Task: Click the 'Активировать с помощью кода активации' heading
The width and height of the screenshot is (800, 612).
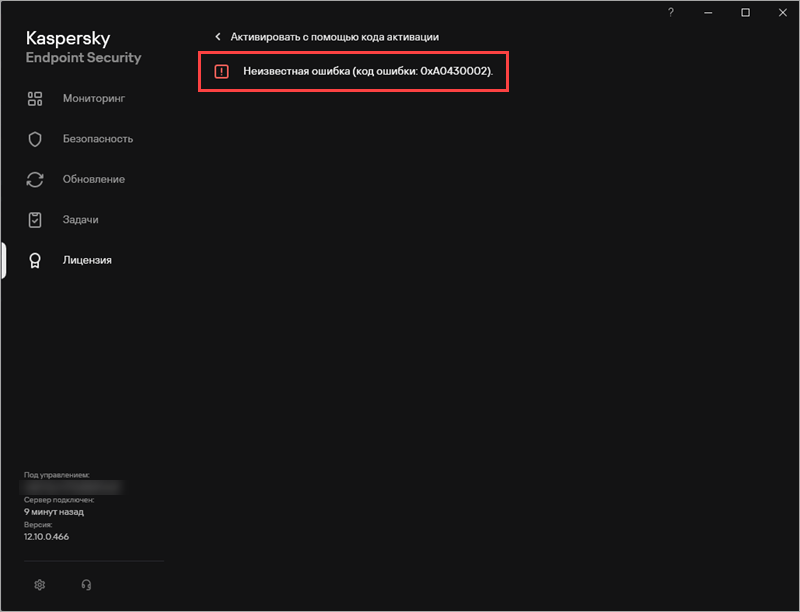Action: [335, 37]
